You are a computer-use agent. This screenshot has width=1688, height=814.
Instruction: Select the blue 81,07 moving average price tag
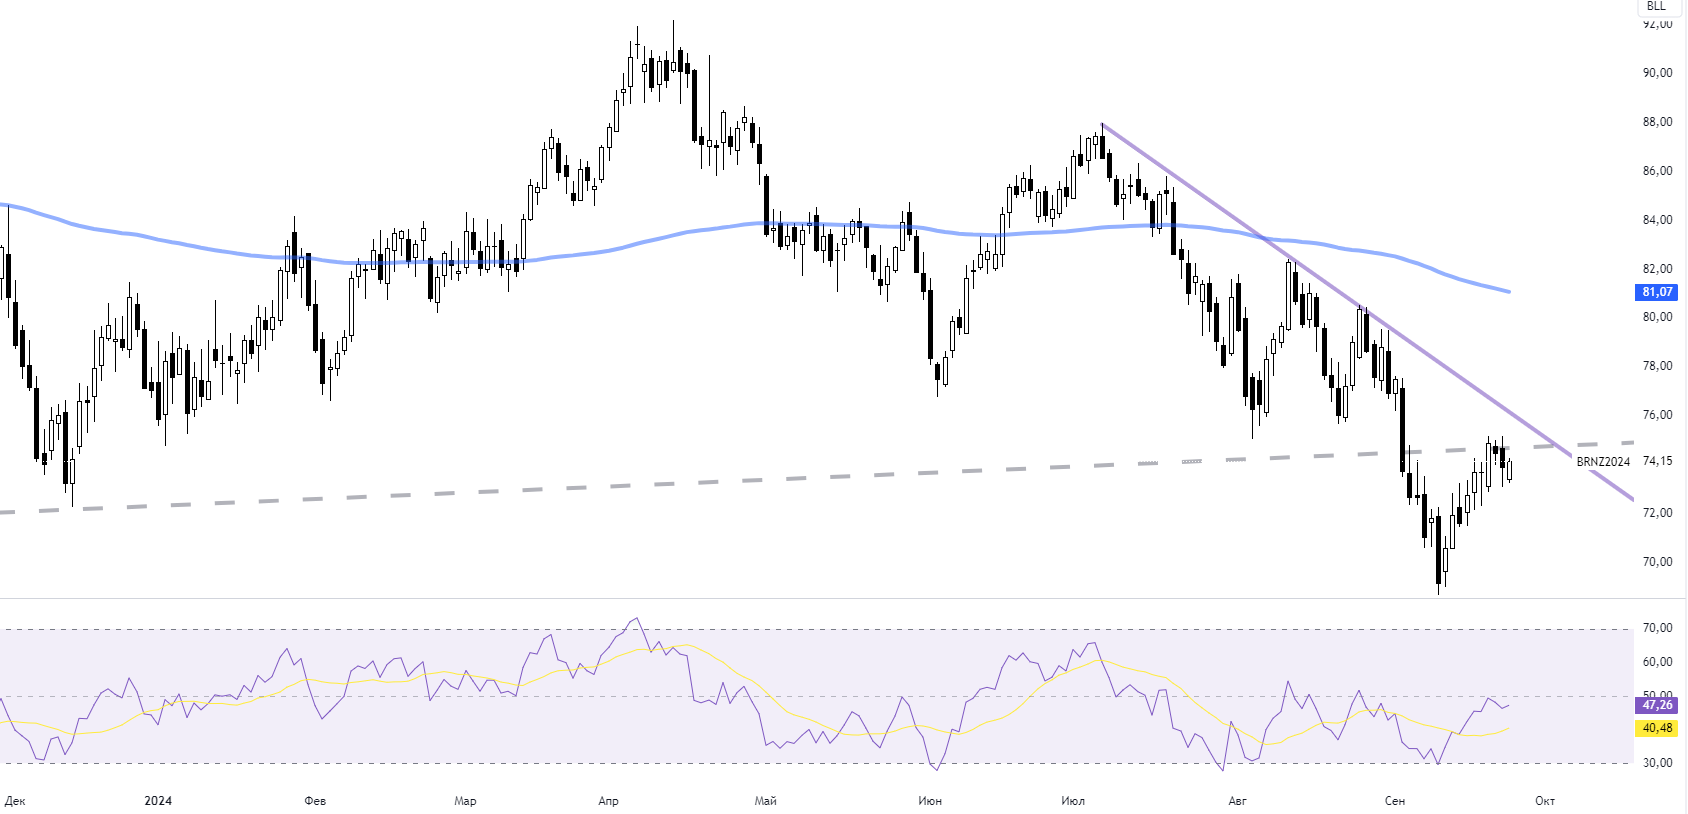tap(1657, 292)
